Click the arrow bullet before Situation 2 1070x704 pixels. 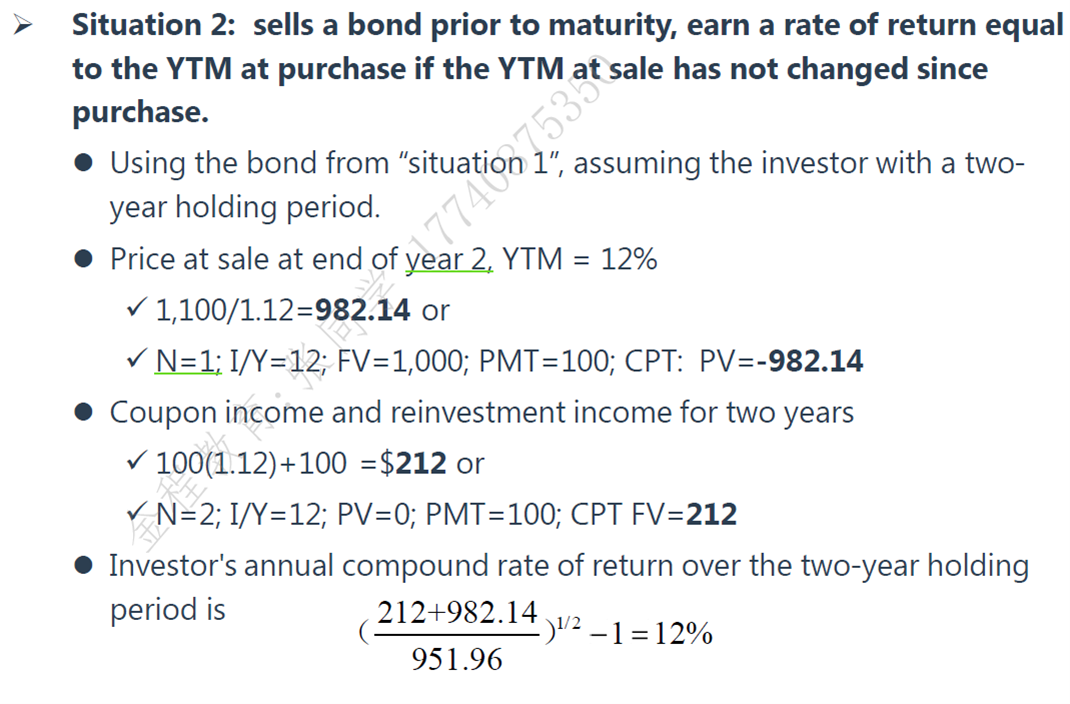[23, 26]
